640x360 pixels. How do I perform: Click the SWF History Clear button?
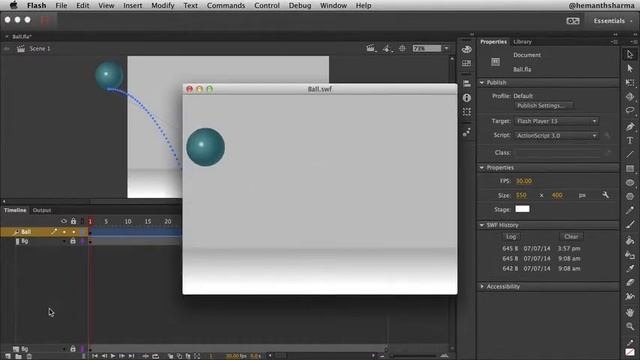[x=571, y=237]
